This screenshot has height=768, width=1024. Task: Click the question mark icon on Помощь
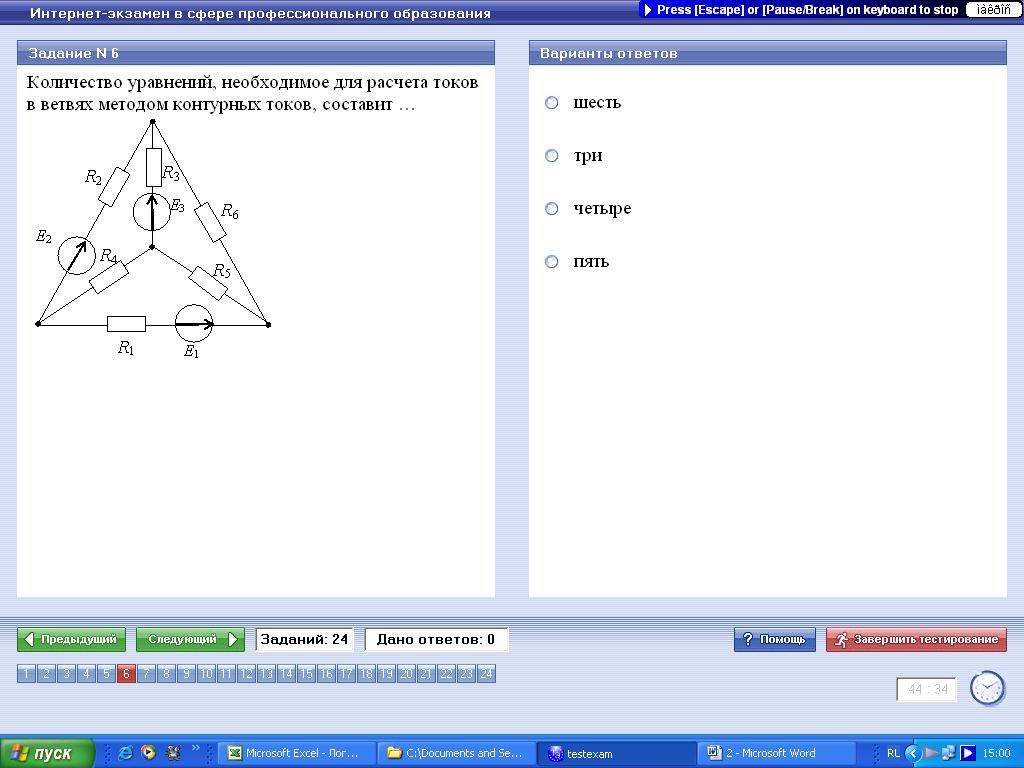tap(748, 639)
